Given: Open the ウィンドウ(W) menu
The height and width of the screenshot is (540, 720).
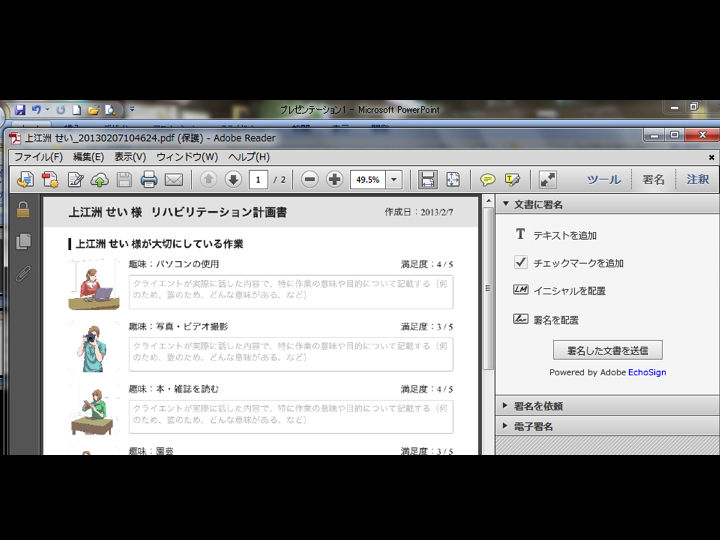Looking at the screenshot, I should [187, 157].
